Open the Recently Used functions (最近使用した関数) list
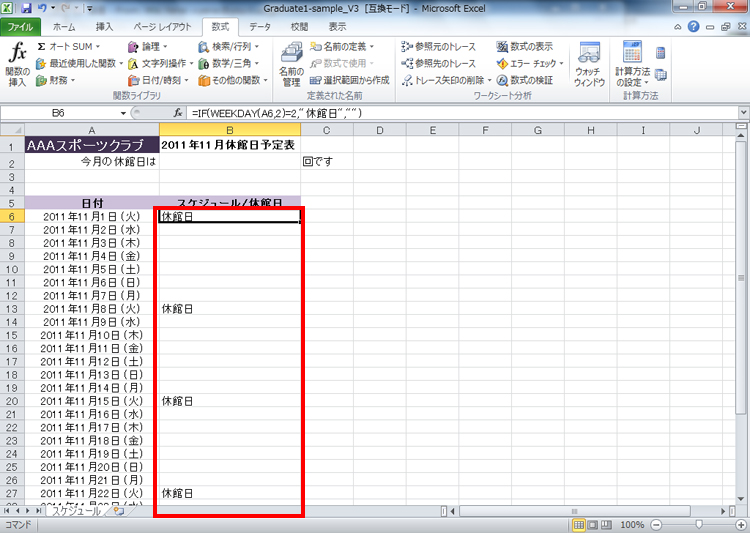The height and width of the screenshot is (533, 750). 79,63
